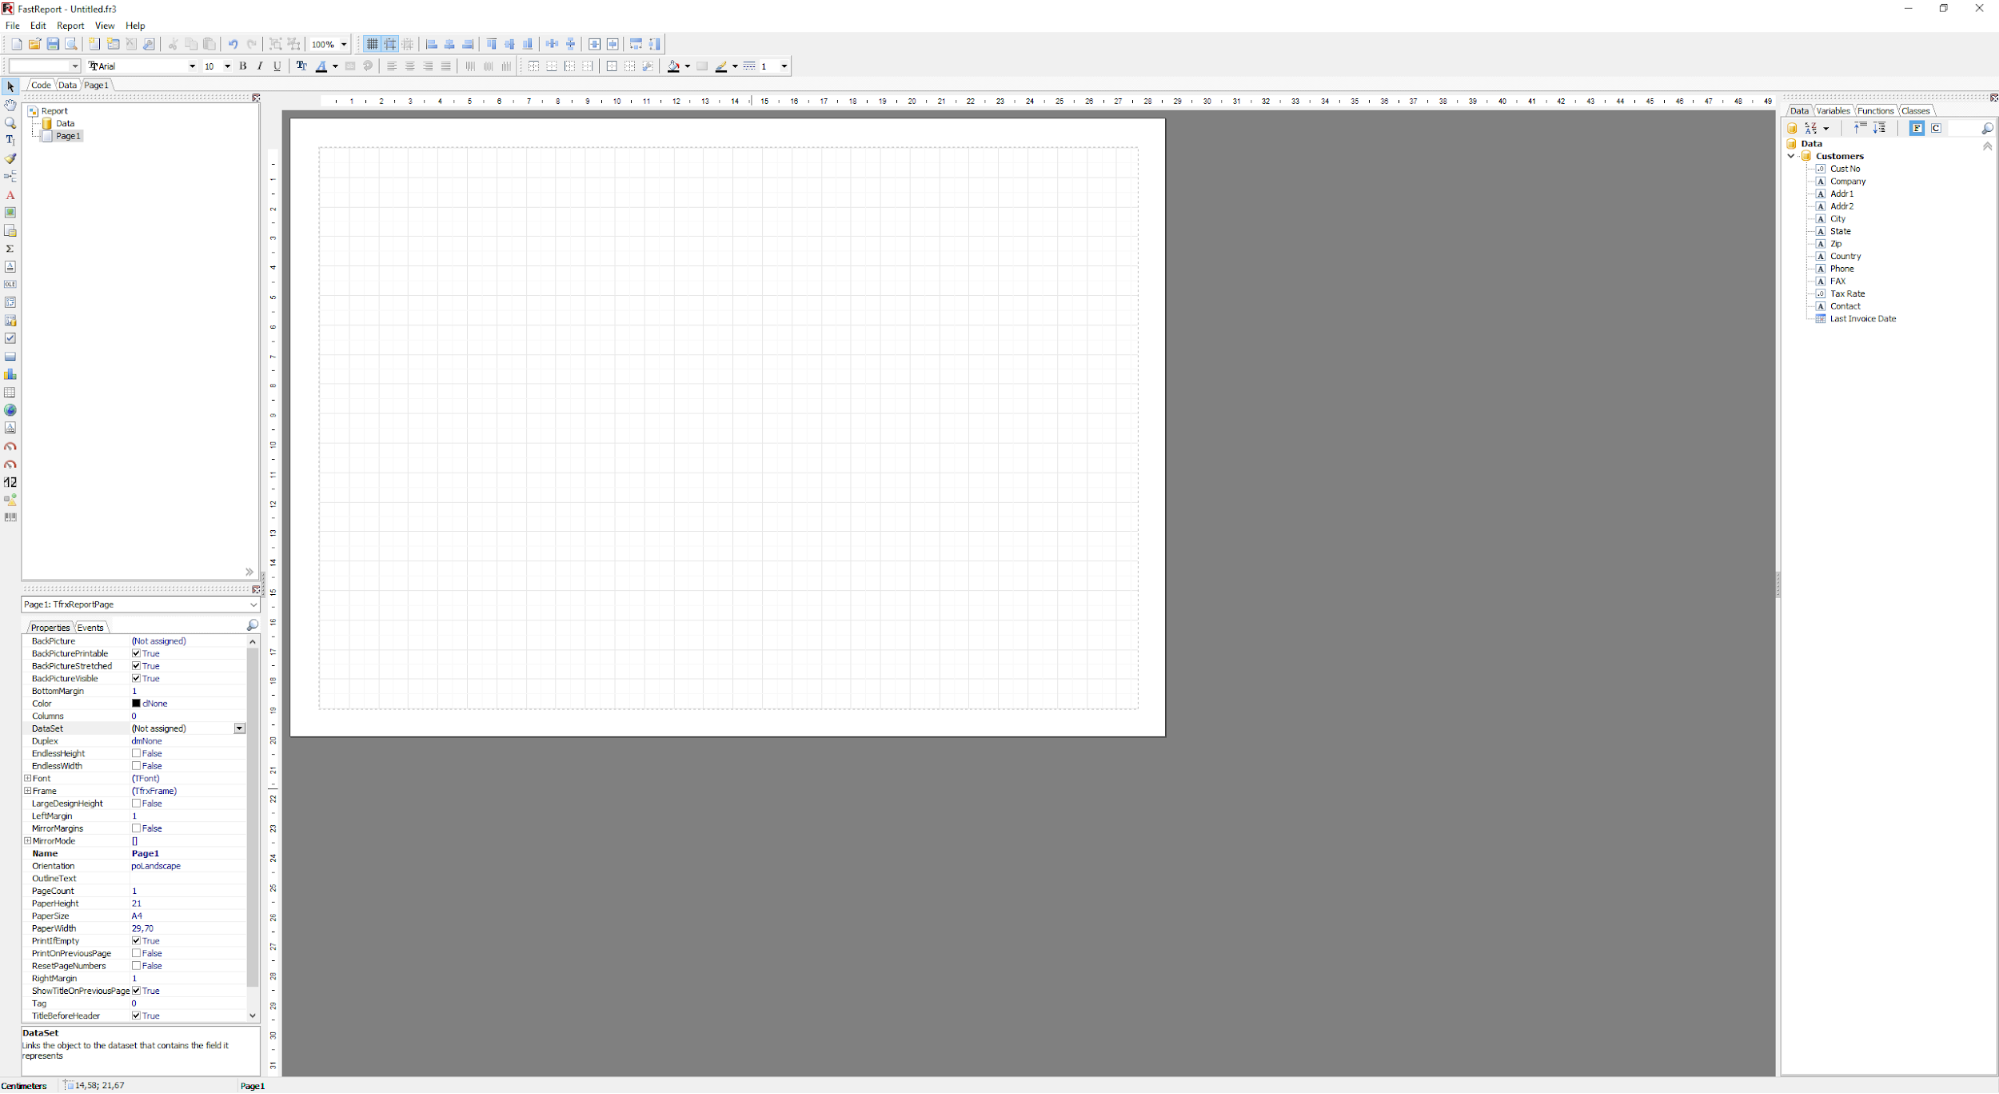The width and height of the screenshot is (1999, 1094).
Task: Center-align text horizontally
Action: [x=410, y=66]
